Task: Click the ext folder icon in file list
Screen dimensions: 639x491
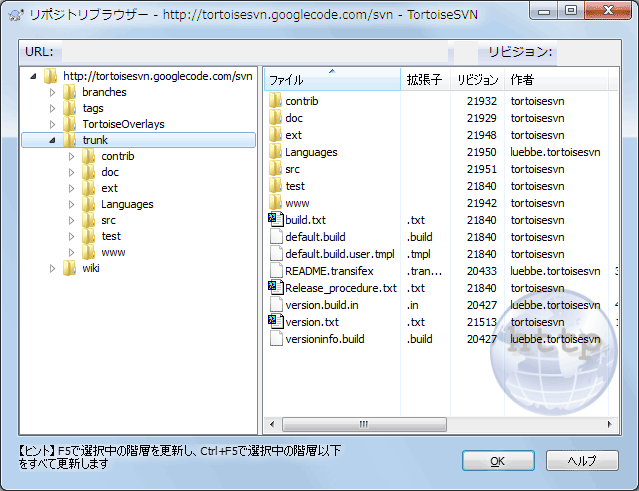Action: click(275, 135)
